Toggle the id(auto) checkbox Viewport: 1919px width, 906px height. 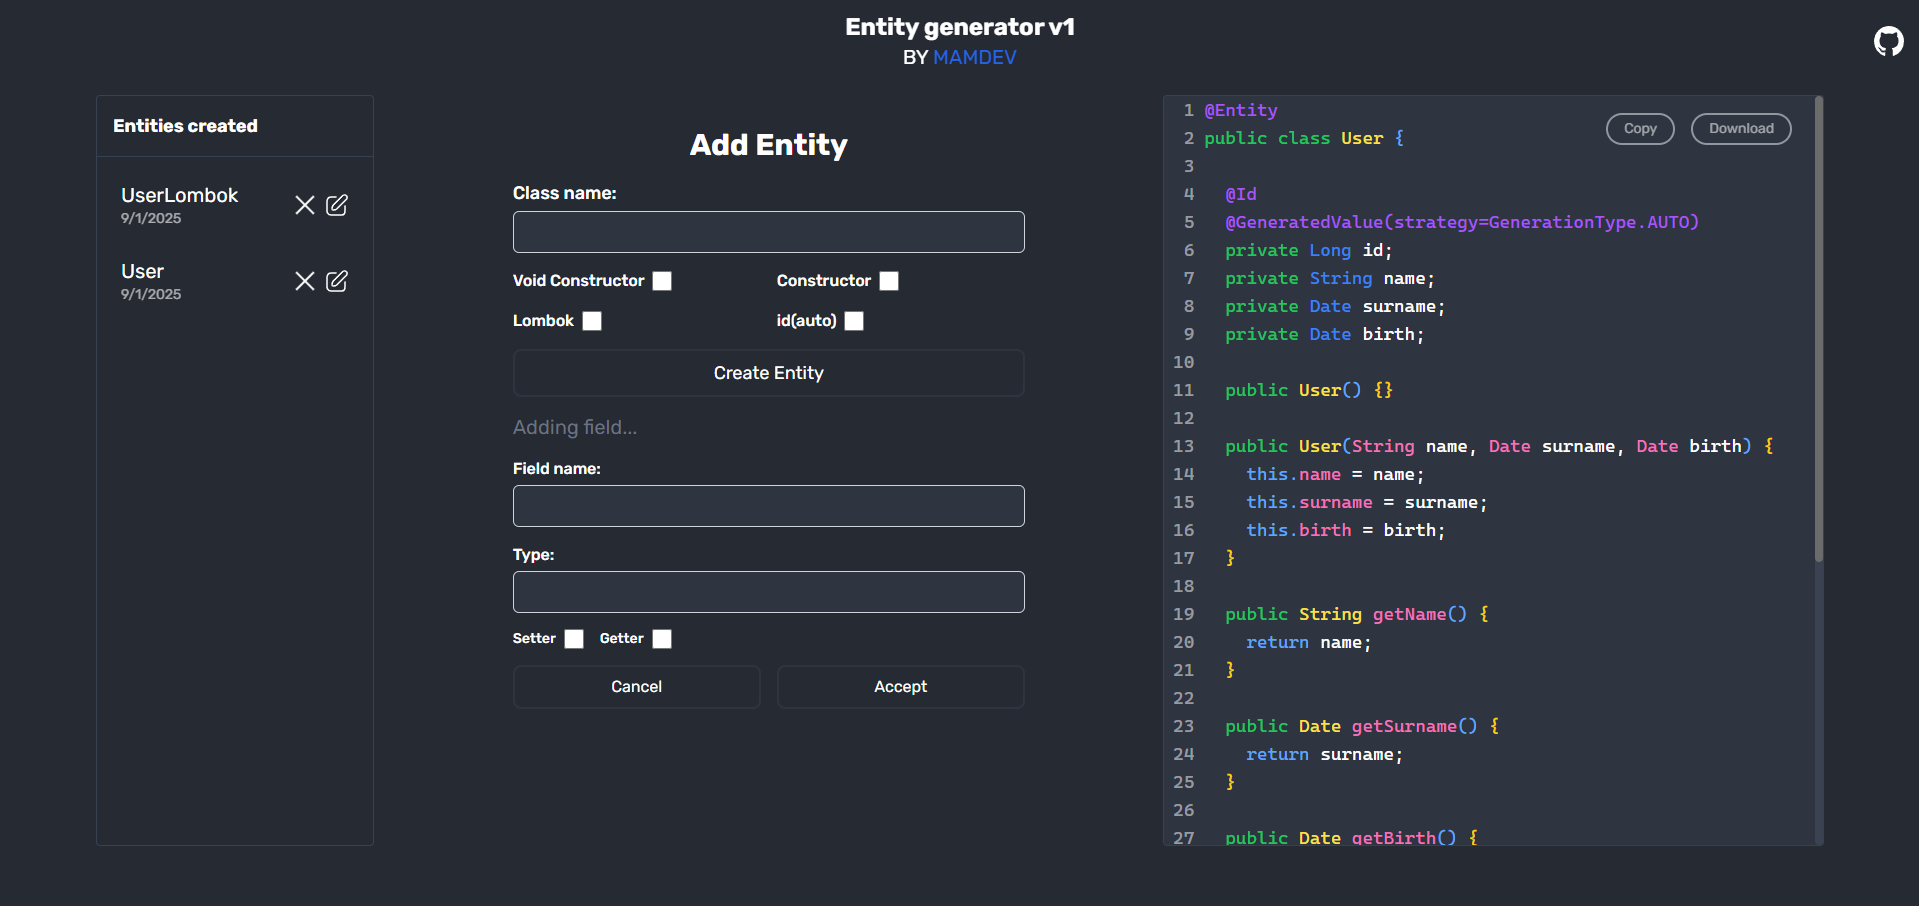click(854, 321)
